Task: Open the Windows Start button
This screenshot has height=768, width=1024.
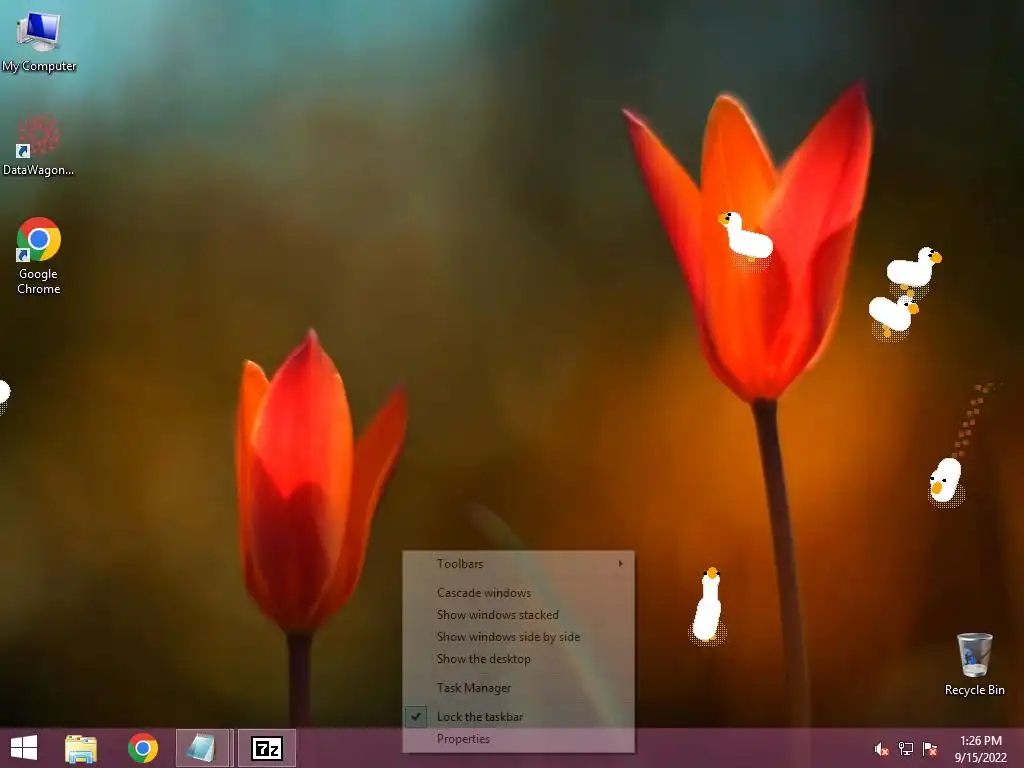Action: (x=24, y=748)
